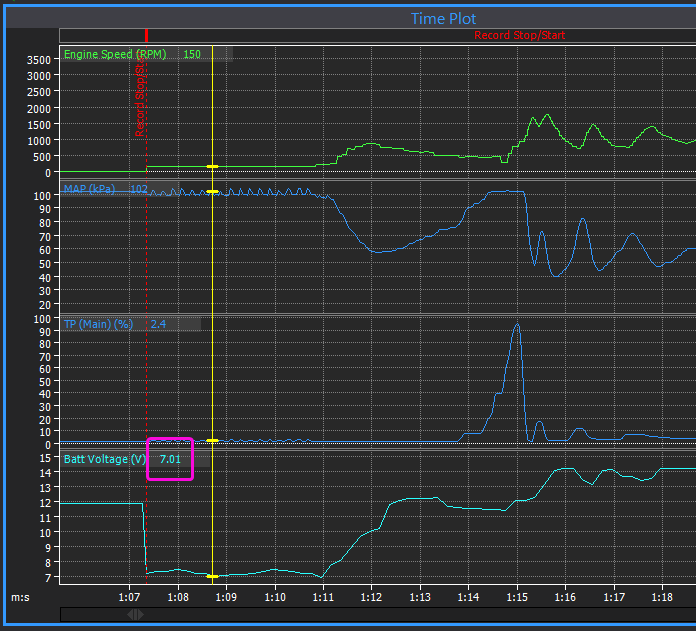Click the m:s time unit label
Viewport: 696px width, 631px height.
coord(20,597)
